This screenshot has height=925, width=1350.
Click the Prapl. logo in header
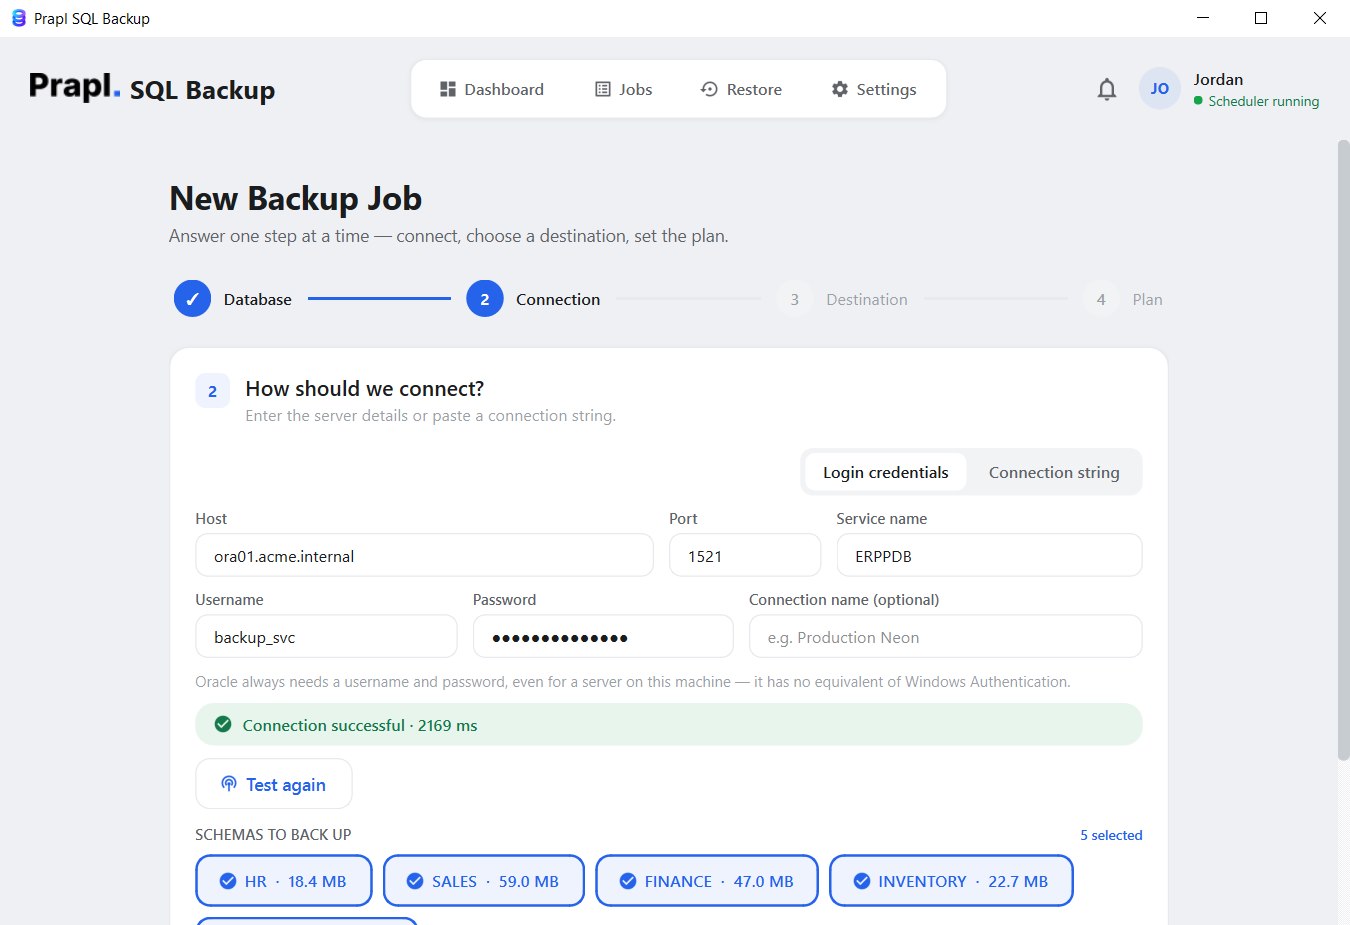(74, 87)
